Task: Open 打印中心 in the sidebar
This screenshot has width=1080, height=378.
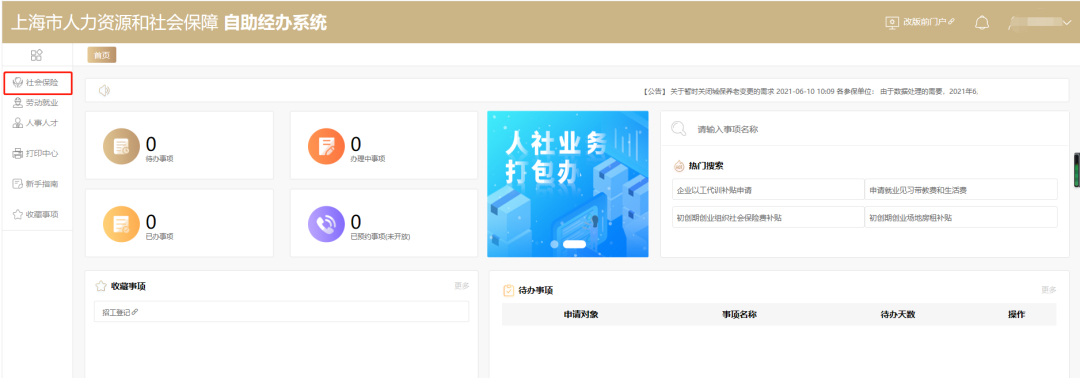Action: point(36,154)
